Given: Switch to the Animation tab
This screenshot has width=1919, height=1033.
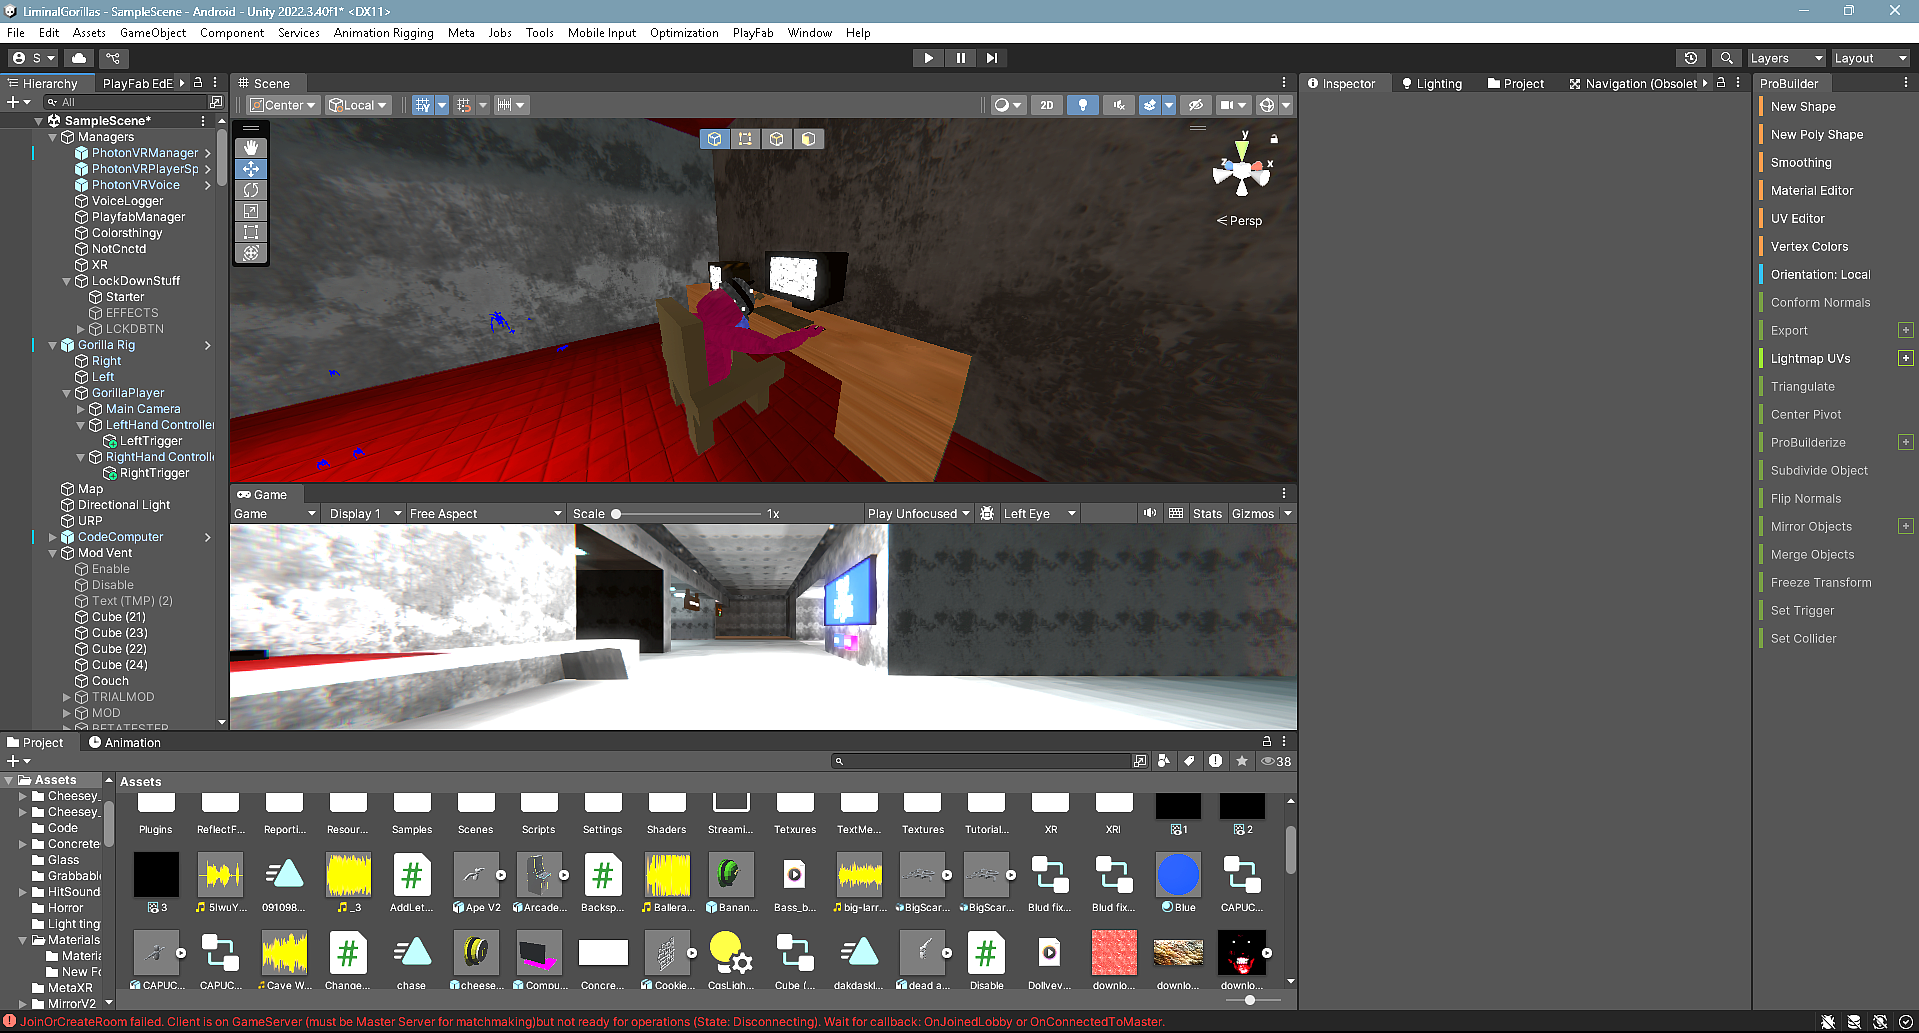Looking at the screenshot, I should pyautogui.click(x=125, y=743).
